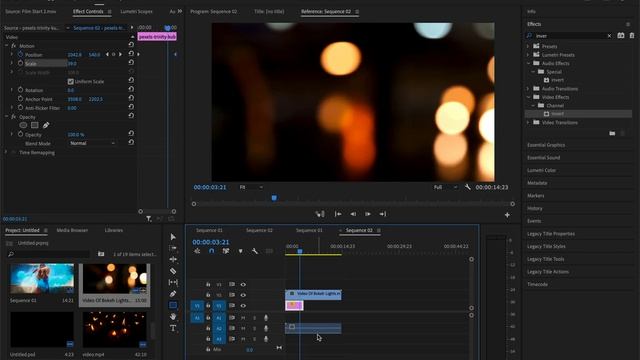Toggle lock on audio track A3
640x360 pixels.
click(208, 339)
